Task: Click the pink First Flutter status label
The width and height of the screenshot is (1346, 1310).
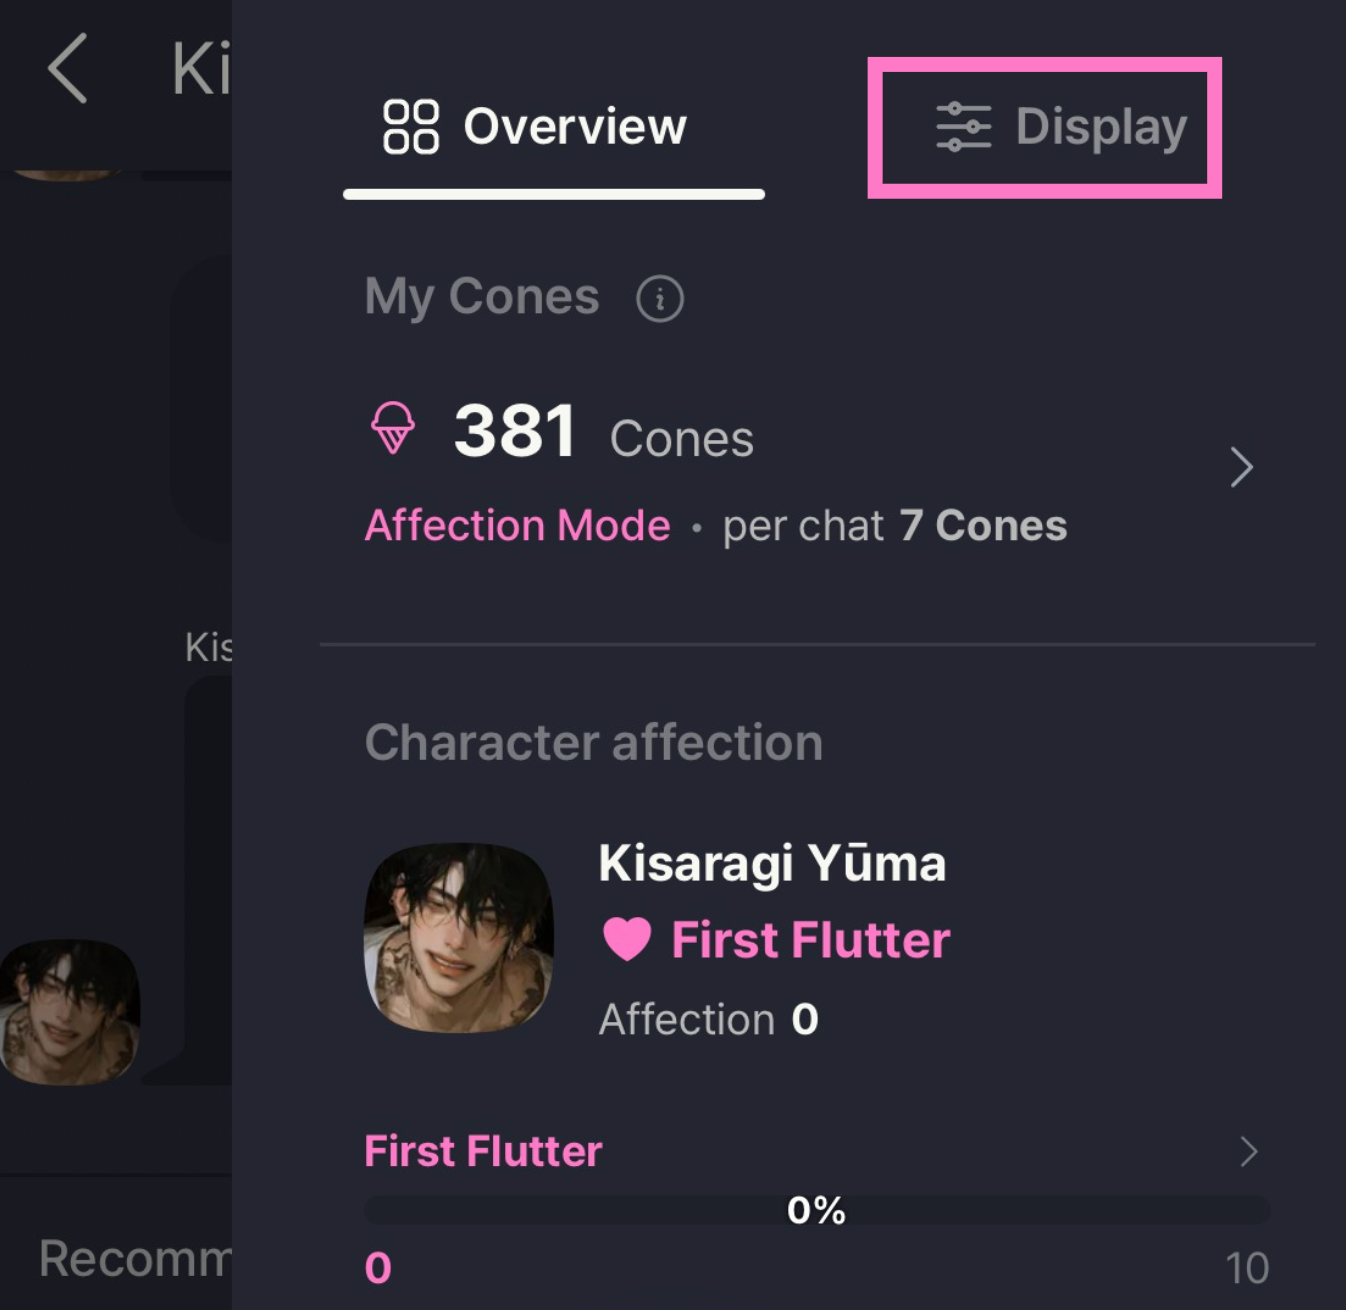Action: 811,940
